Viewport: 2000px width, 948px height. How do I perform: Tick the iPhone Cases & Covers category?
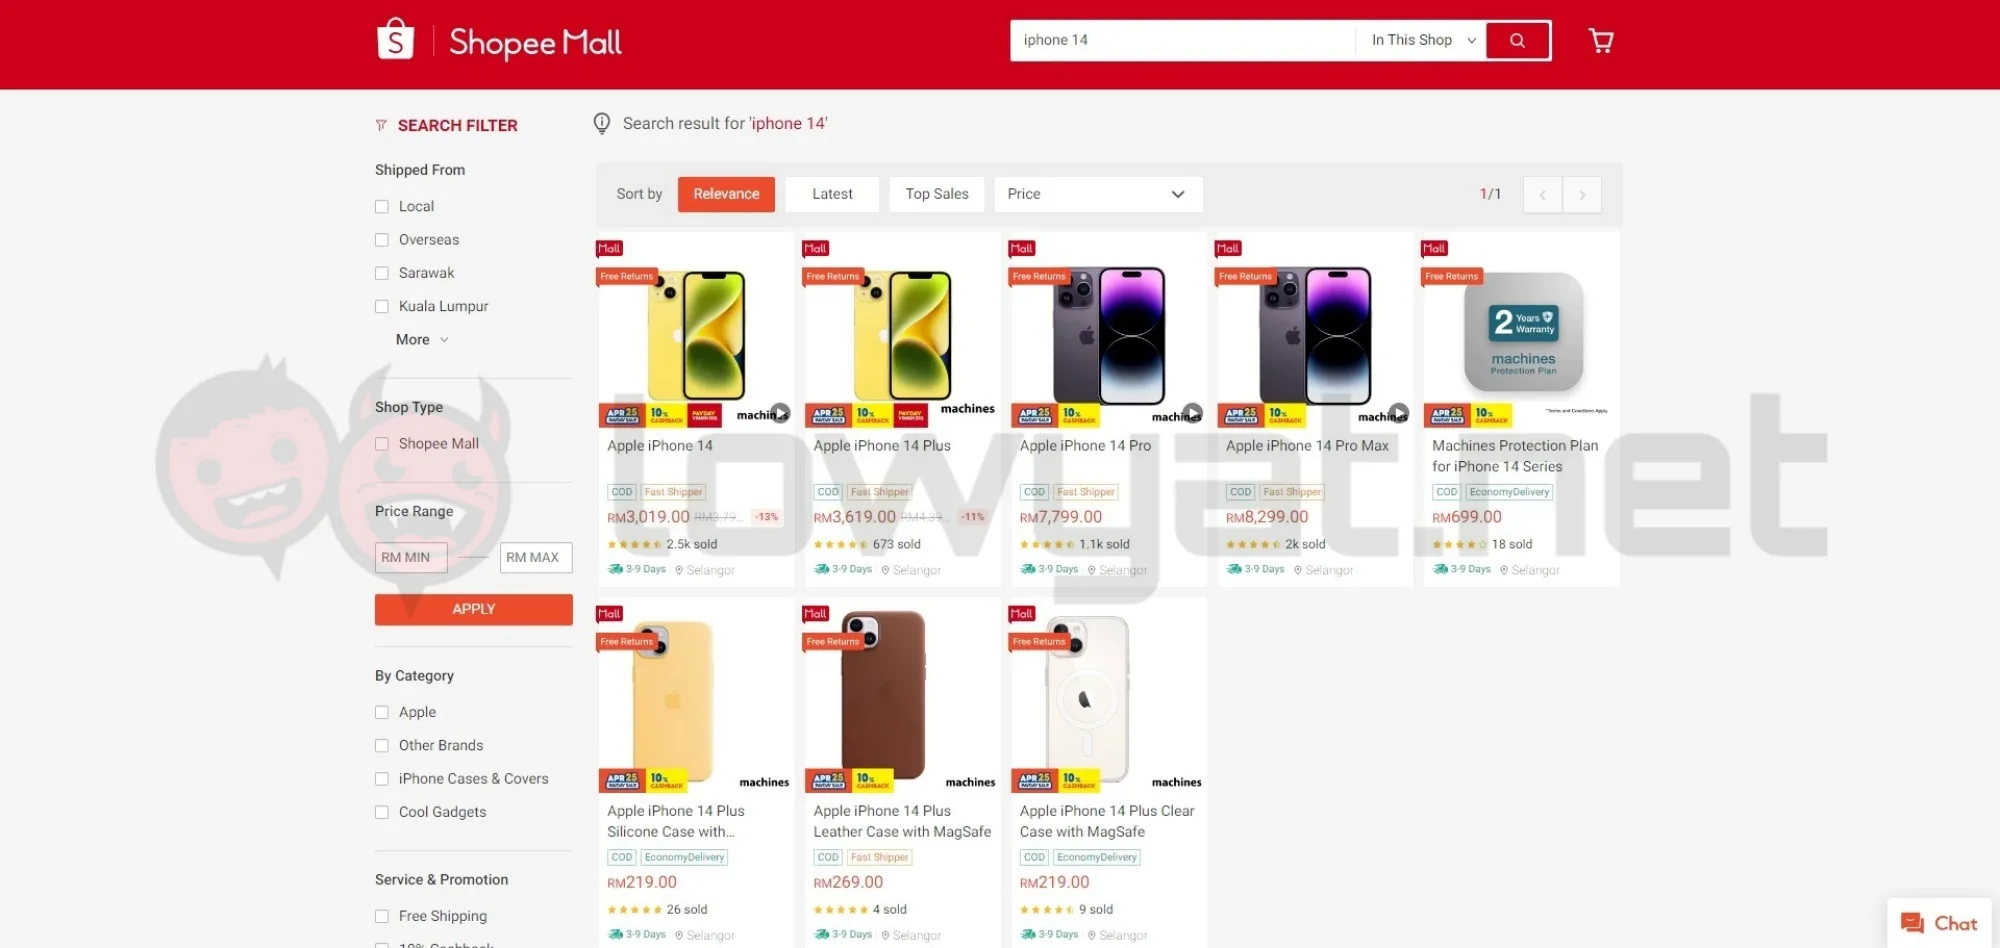point(381,779)
